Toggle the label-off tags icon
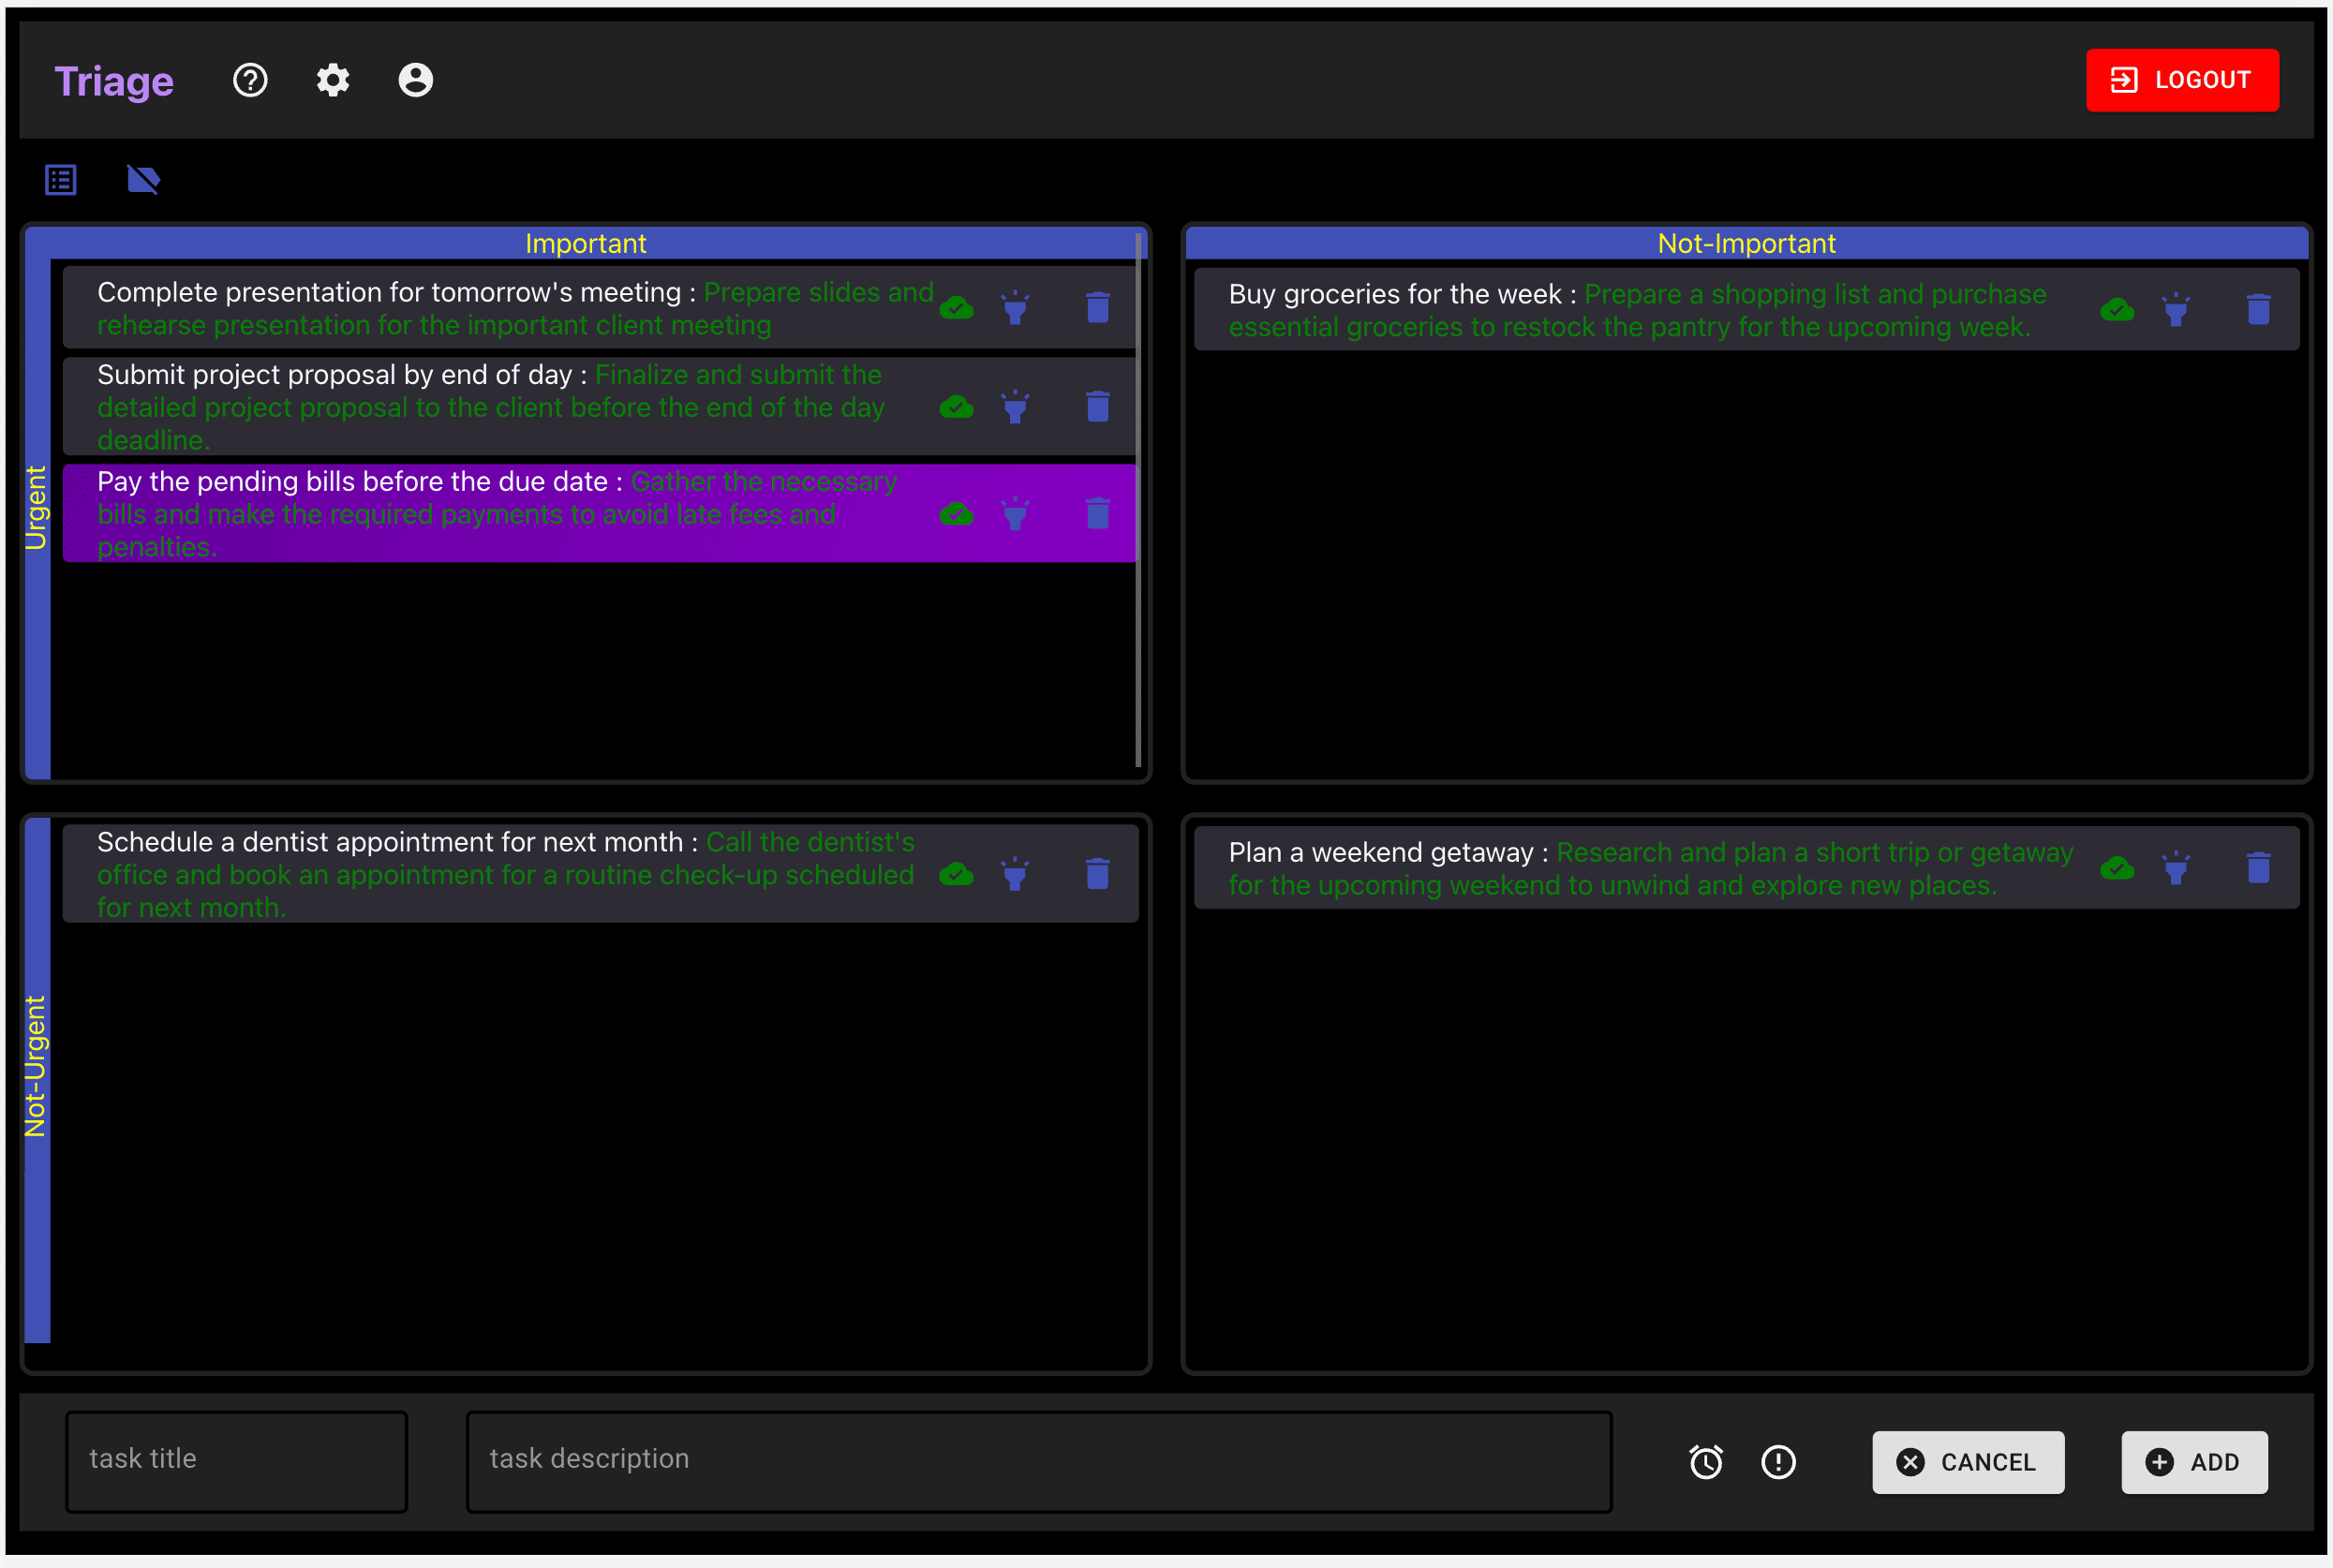 tap(143, 180)
